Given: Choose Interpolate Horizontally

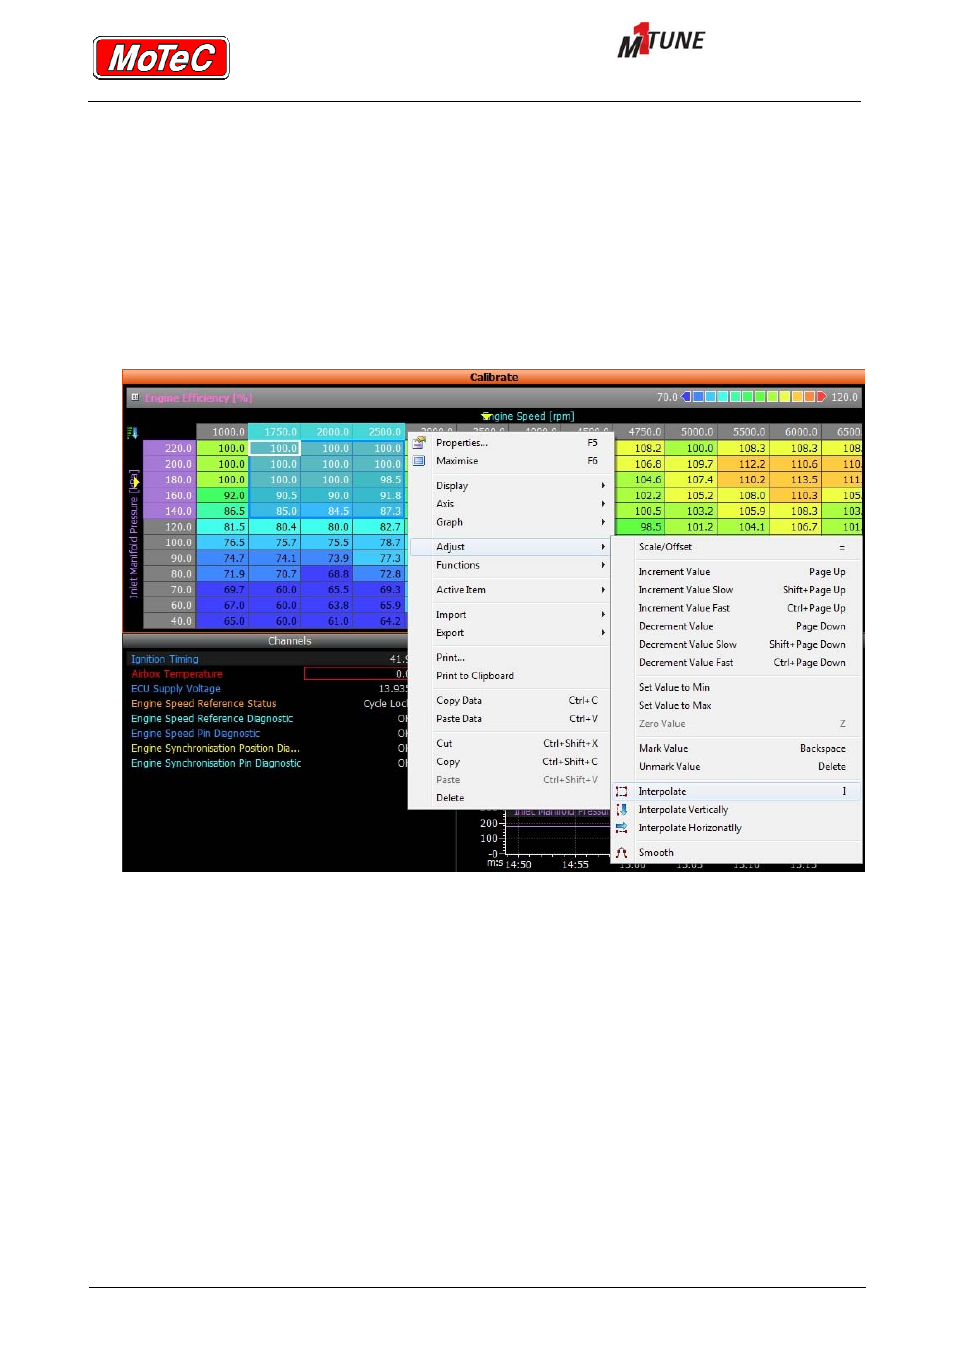Looking at the screenshot, I should [x=737, y=828].
